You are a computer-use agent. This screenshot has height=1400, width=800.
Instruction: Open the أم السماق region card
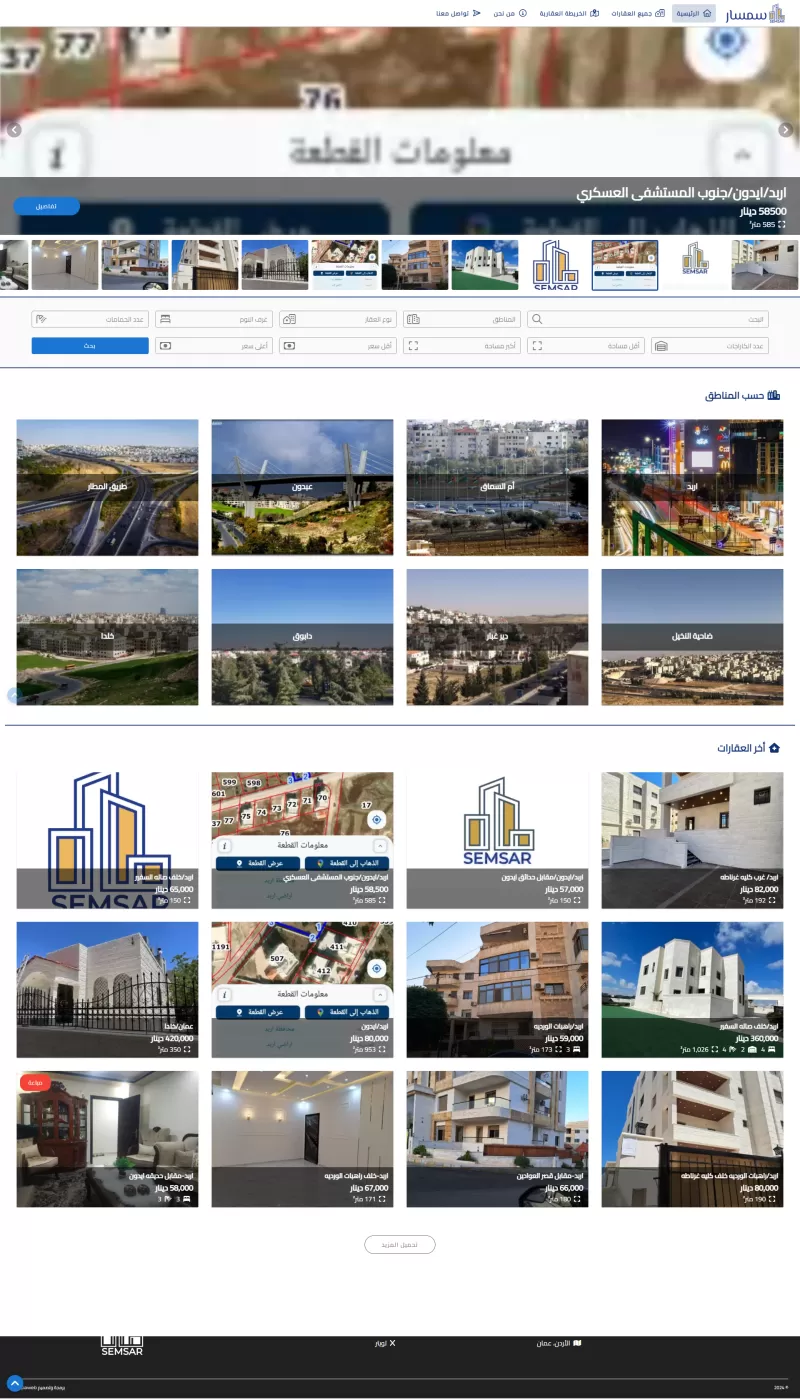click(x=497, y=487)
